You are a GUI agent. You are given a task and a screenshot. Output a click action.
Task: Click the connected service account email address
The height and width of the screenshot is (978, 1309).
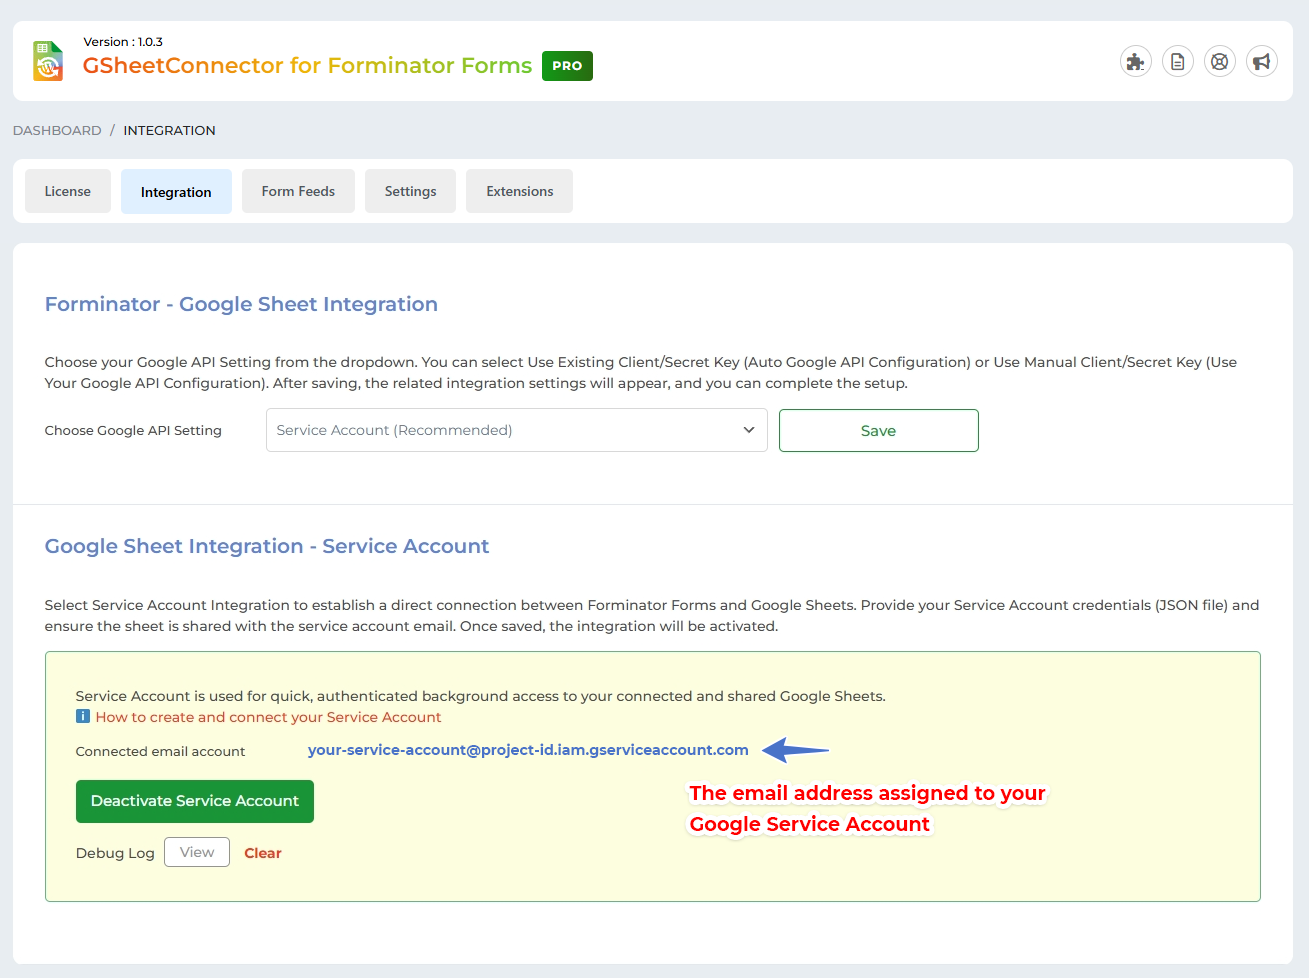528,750
